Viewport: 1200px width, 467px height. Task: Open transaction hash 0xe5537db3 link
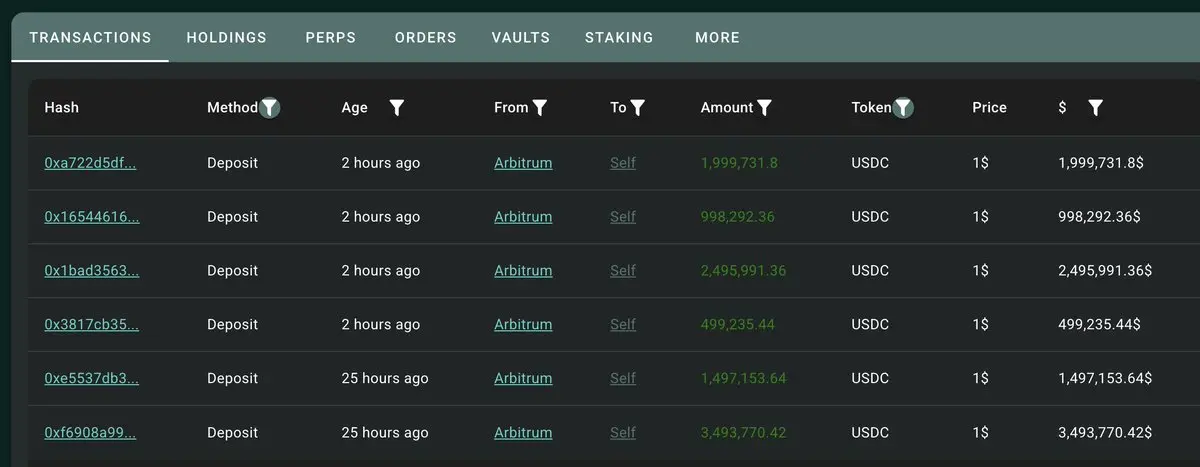tap(91, 379)
